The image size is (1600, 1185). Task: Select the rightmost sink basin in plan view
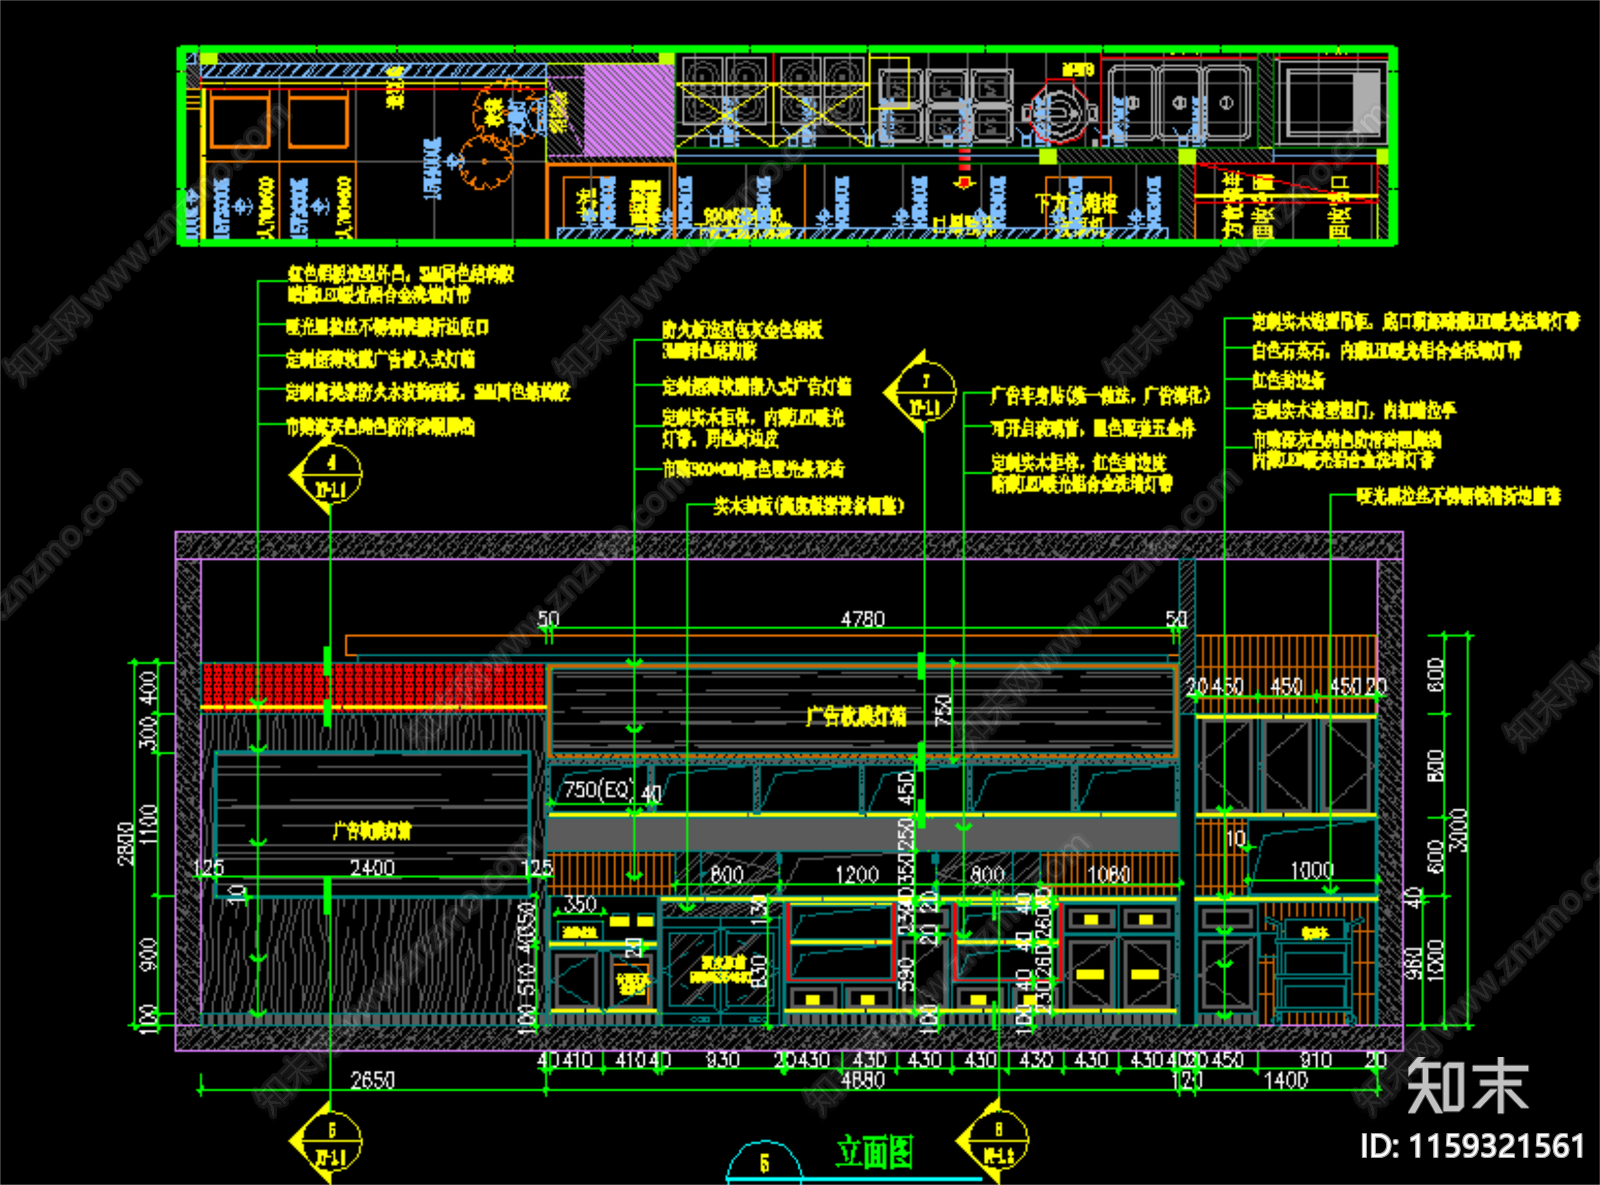tap(1227, 103)
